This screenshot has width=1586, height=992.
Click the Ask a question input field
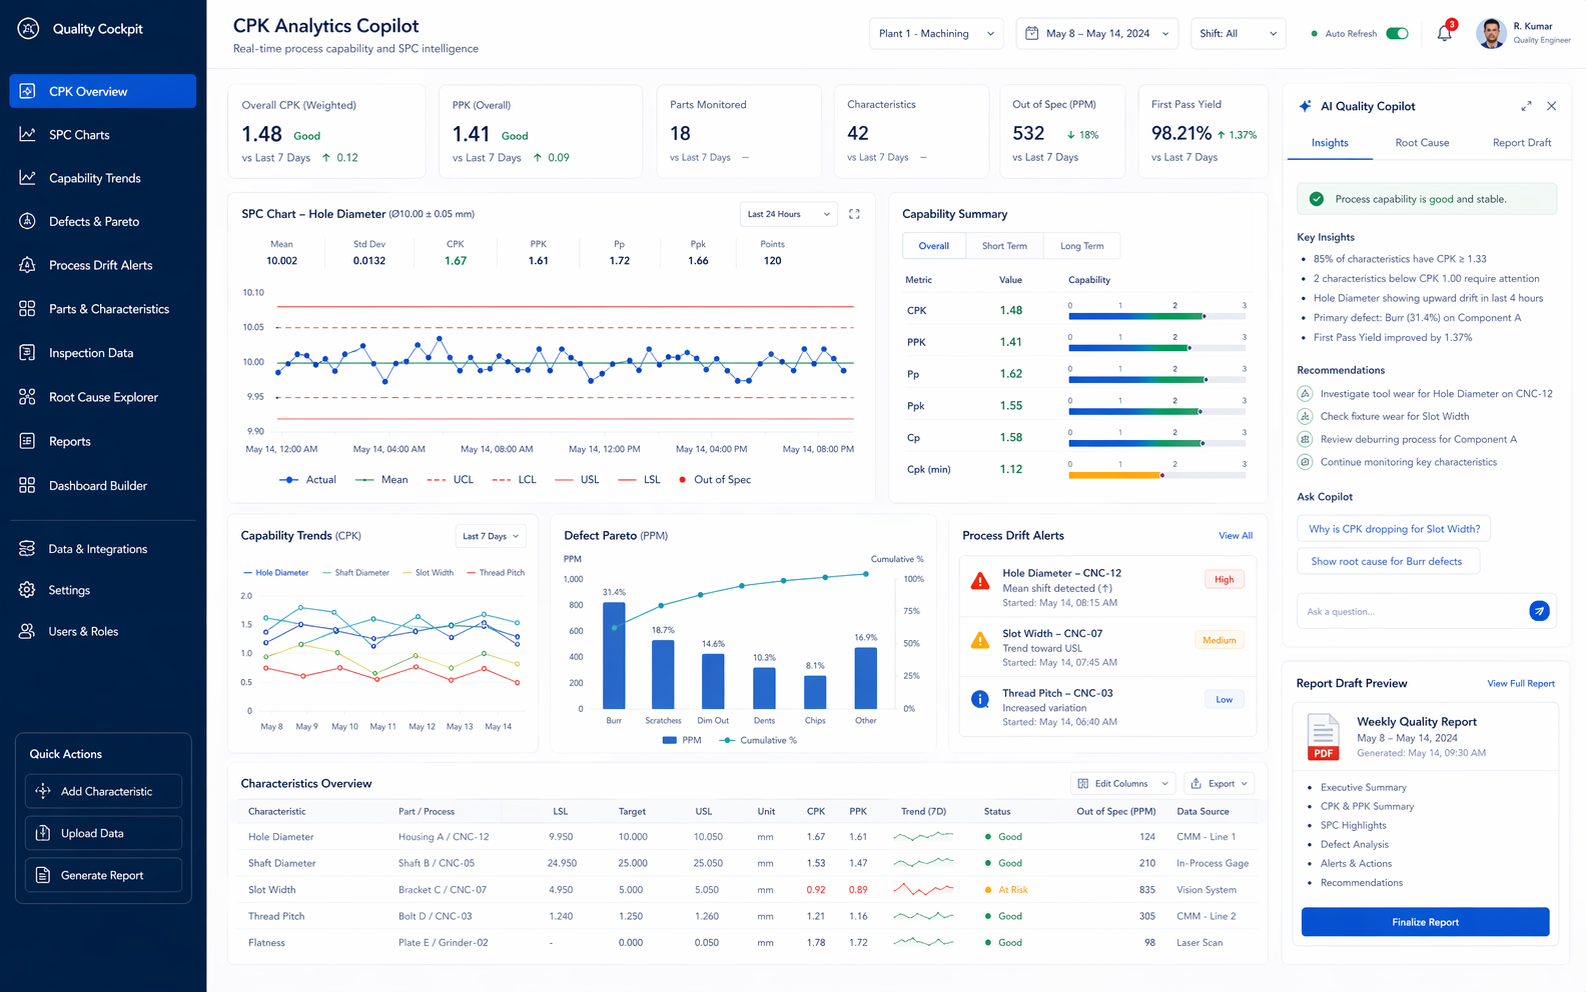click(1412, 611)
